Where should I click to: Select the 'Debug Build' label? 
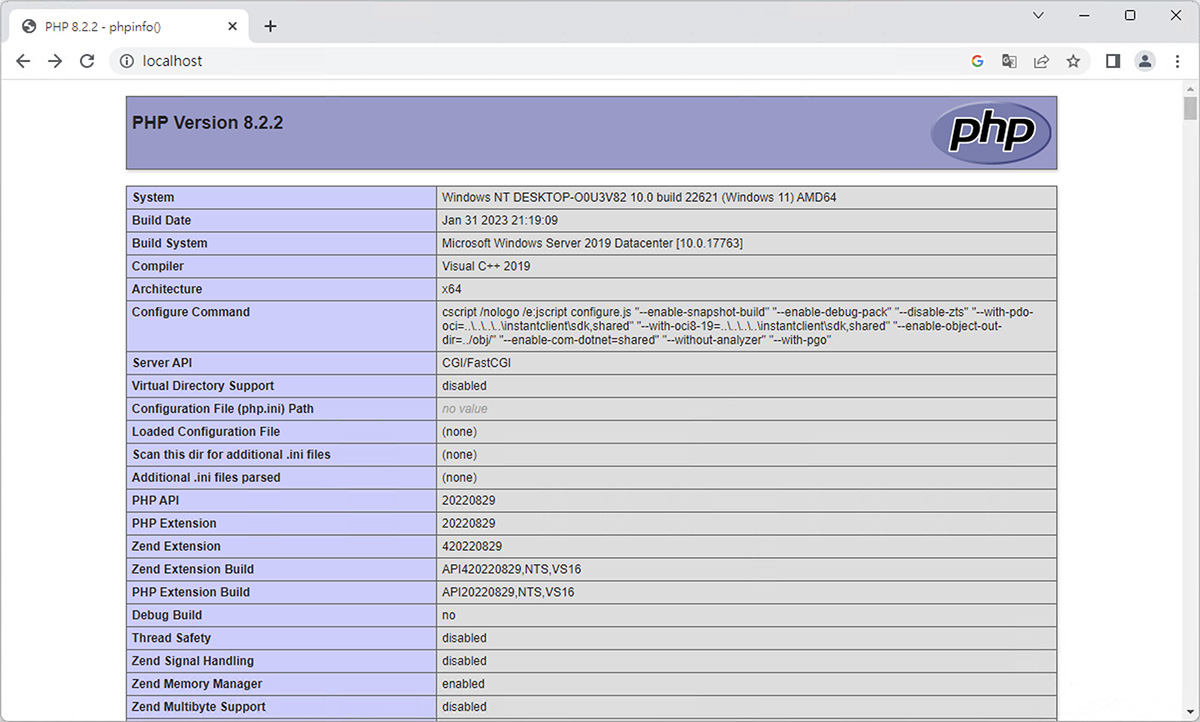167,616
